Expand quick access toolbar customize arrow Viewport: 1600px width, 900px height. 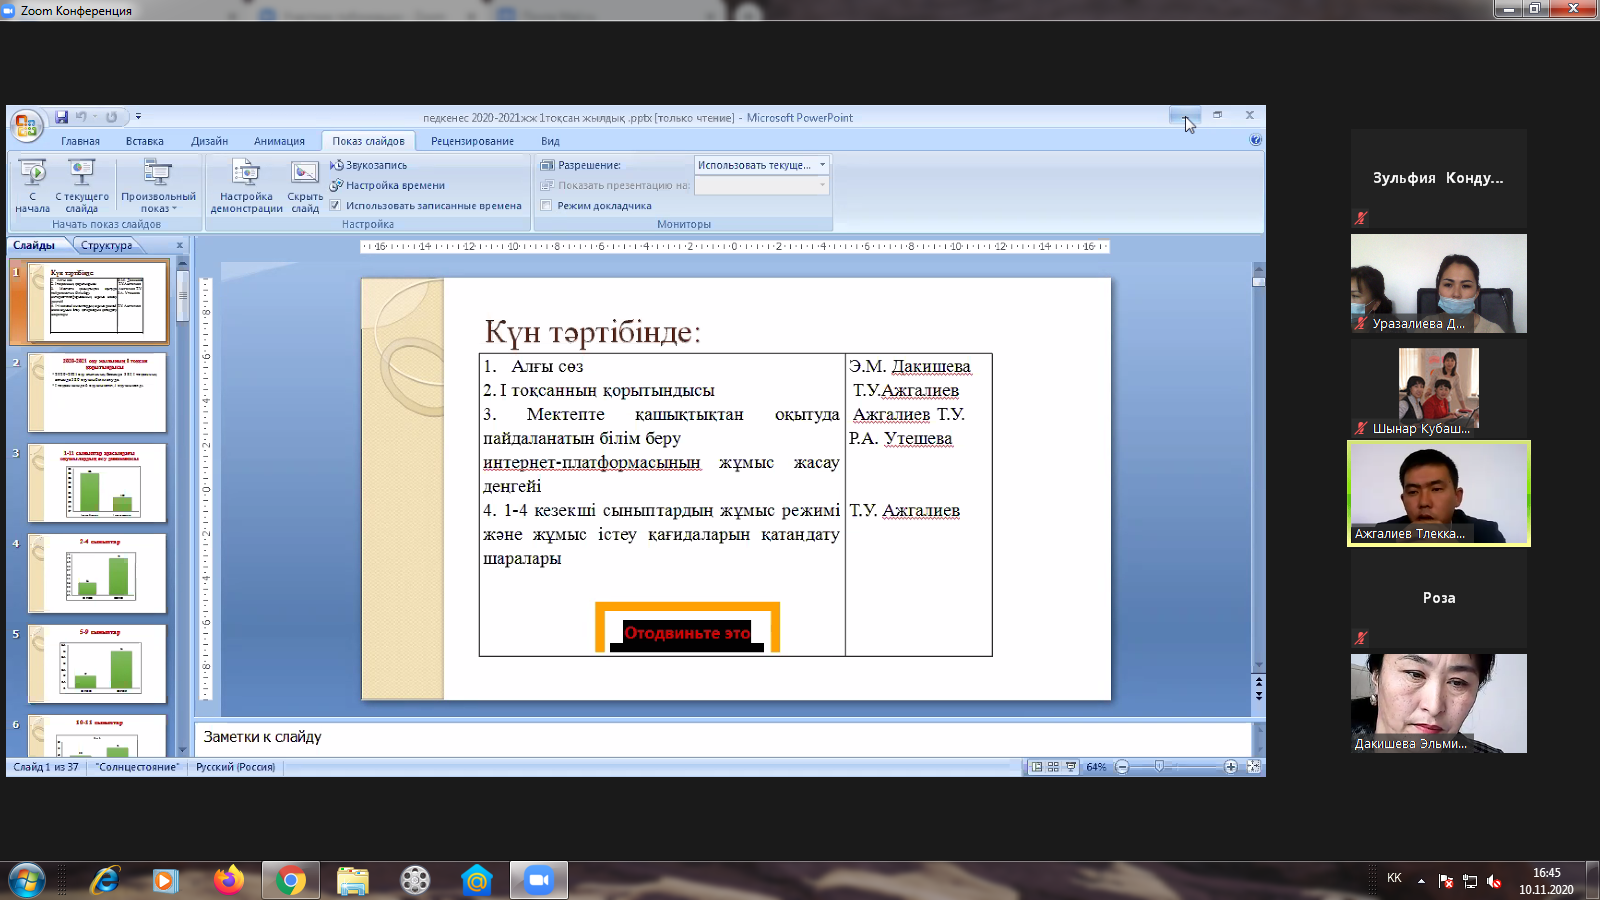138,117
